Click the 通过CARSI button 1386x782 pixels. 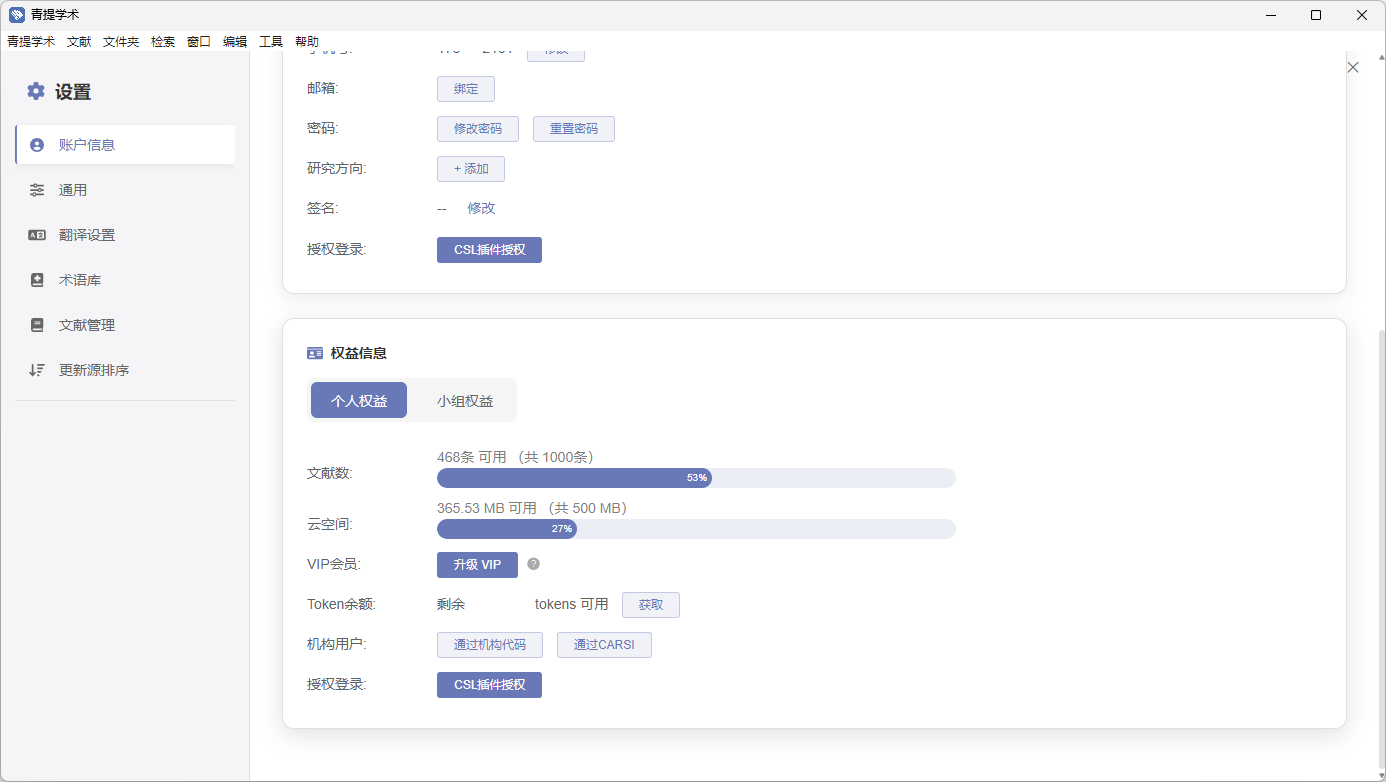(604, 645)
